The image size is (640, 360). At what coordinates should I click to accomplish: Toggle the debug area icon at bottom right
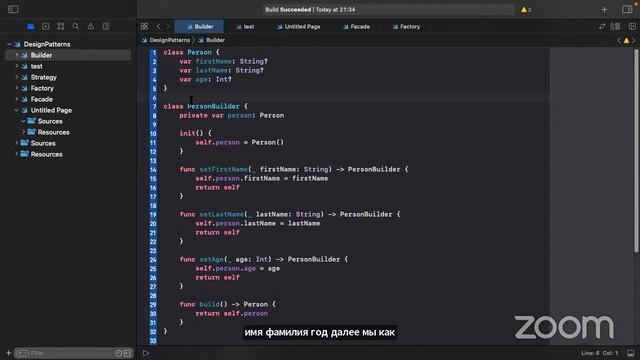[631, 353]
